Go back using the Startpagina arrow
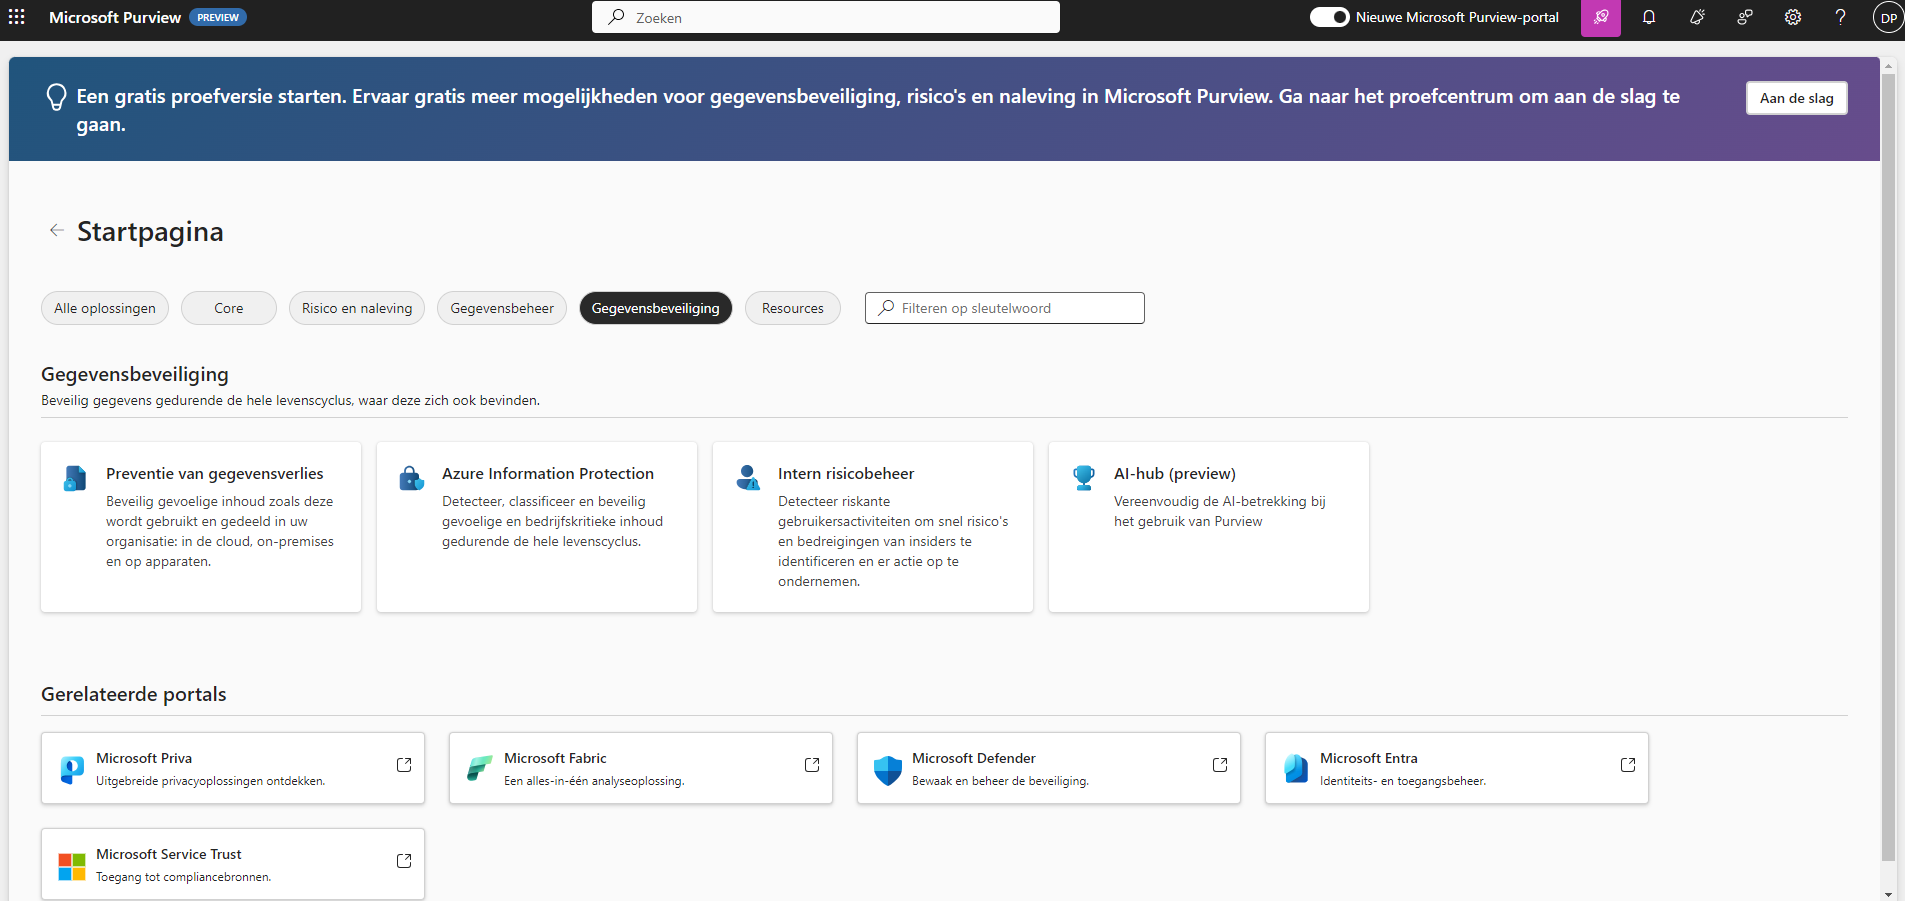 pos(57,230)
